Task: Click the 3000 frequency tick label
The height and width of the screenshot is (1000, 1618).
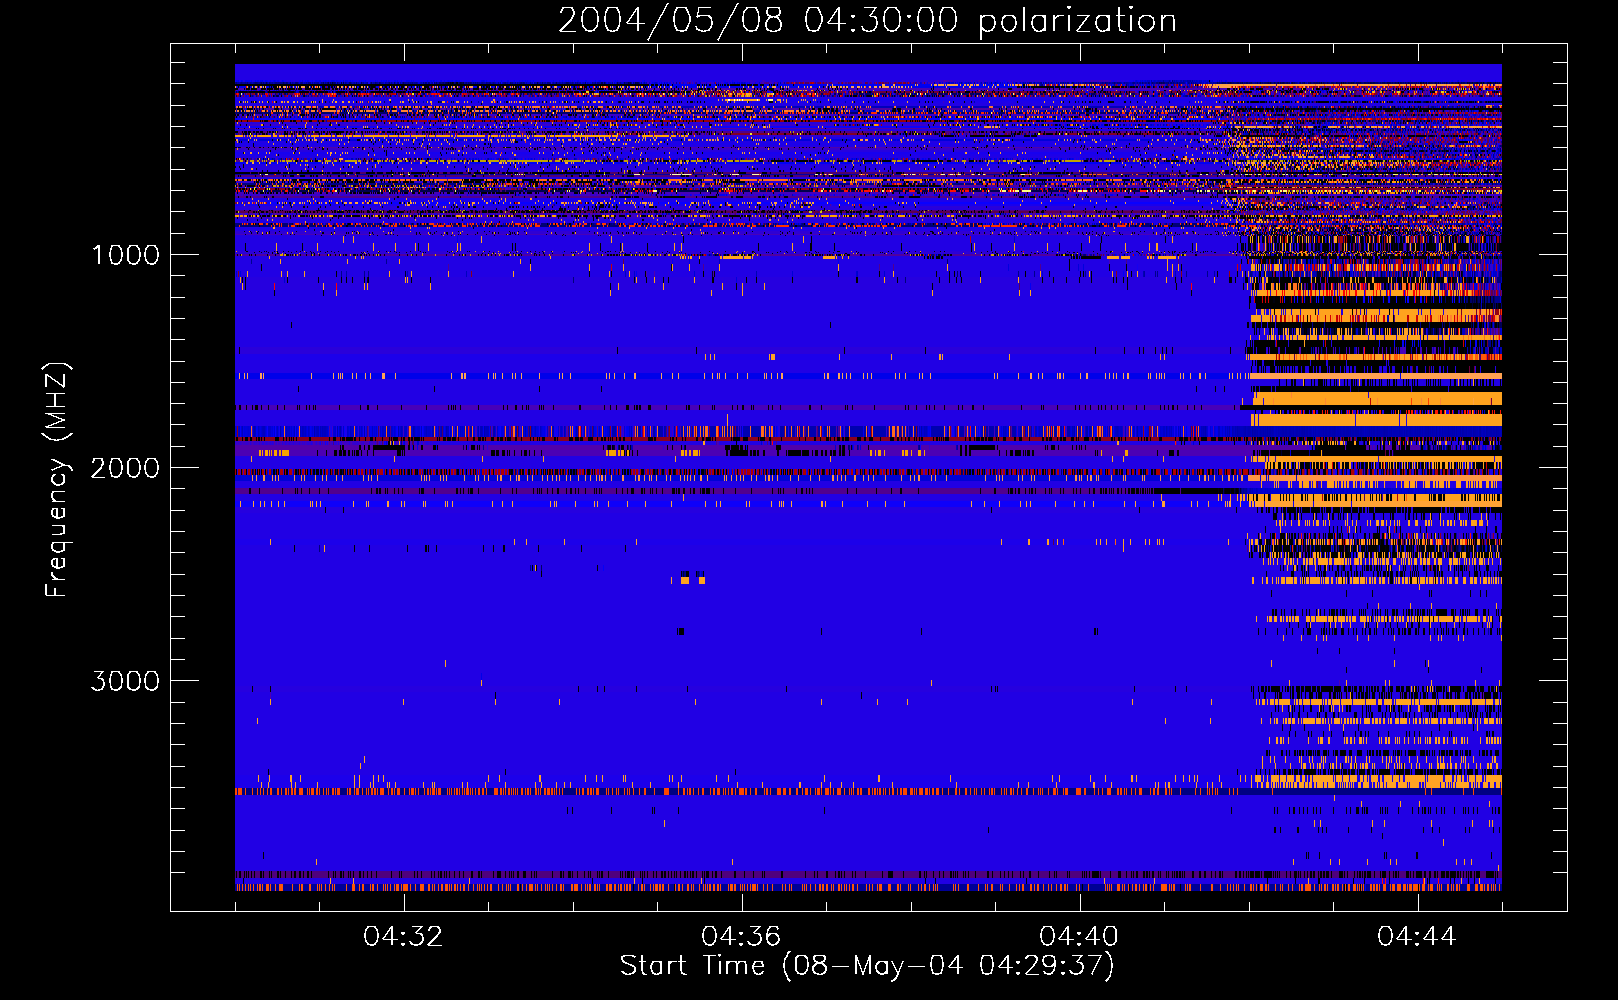Action: coord(125,681)
